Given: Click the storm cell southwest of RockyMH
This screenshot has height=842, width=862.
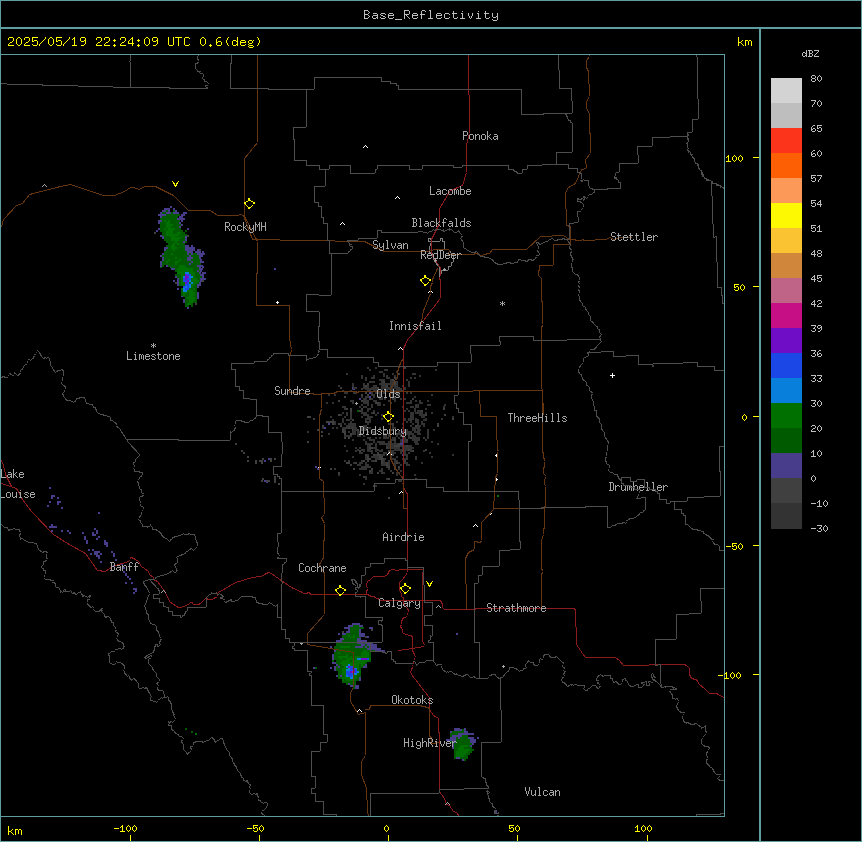Looking at the screenshot, I should tap(181, 257).
